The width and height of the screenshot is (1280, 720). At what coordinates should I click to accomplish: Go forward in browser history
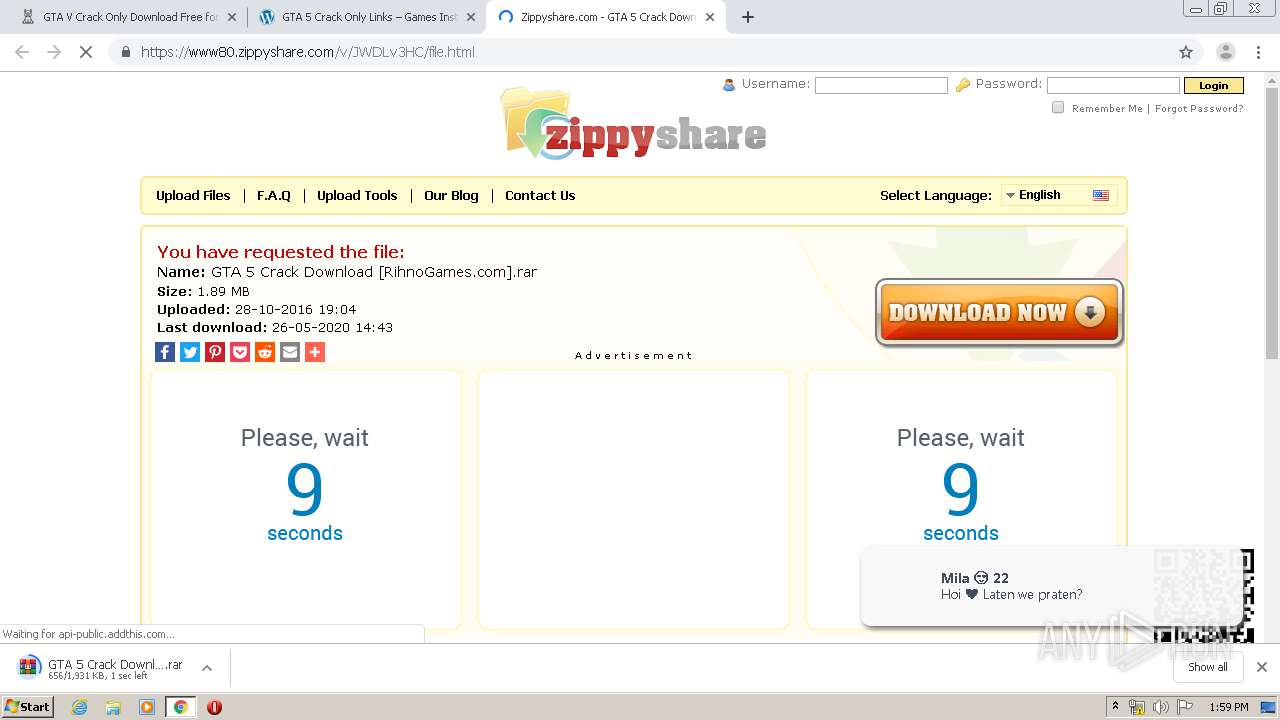click(54, 52)
